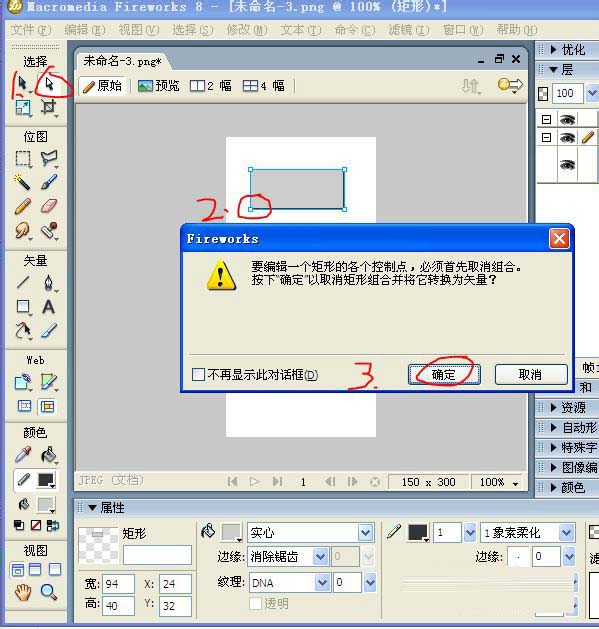Open the DNA texture dropdown
The height and width of the screenshot is (629, 599).
click(322, 582)
